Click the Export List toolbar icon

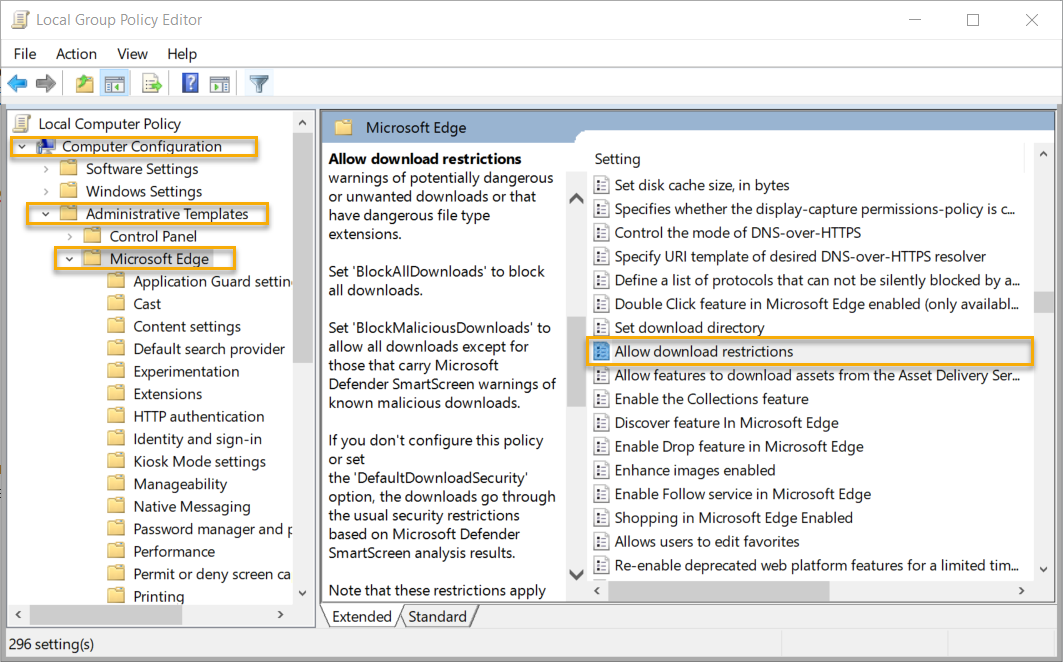152,83
